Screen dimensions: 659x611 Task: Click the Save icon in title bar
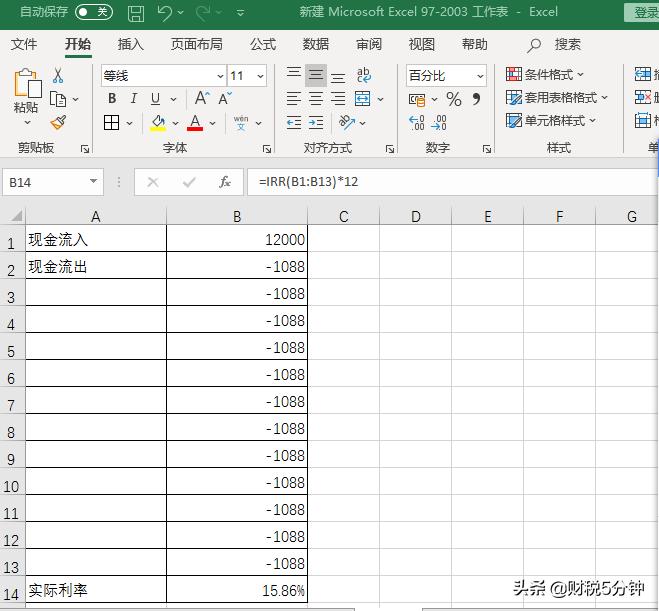click(x=136, y=13)
